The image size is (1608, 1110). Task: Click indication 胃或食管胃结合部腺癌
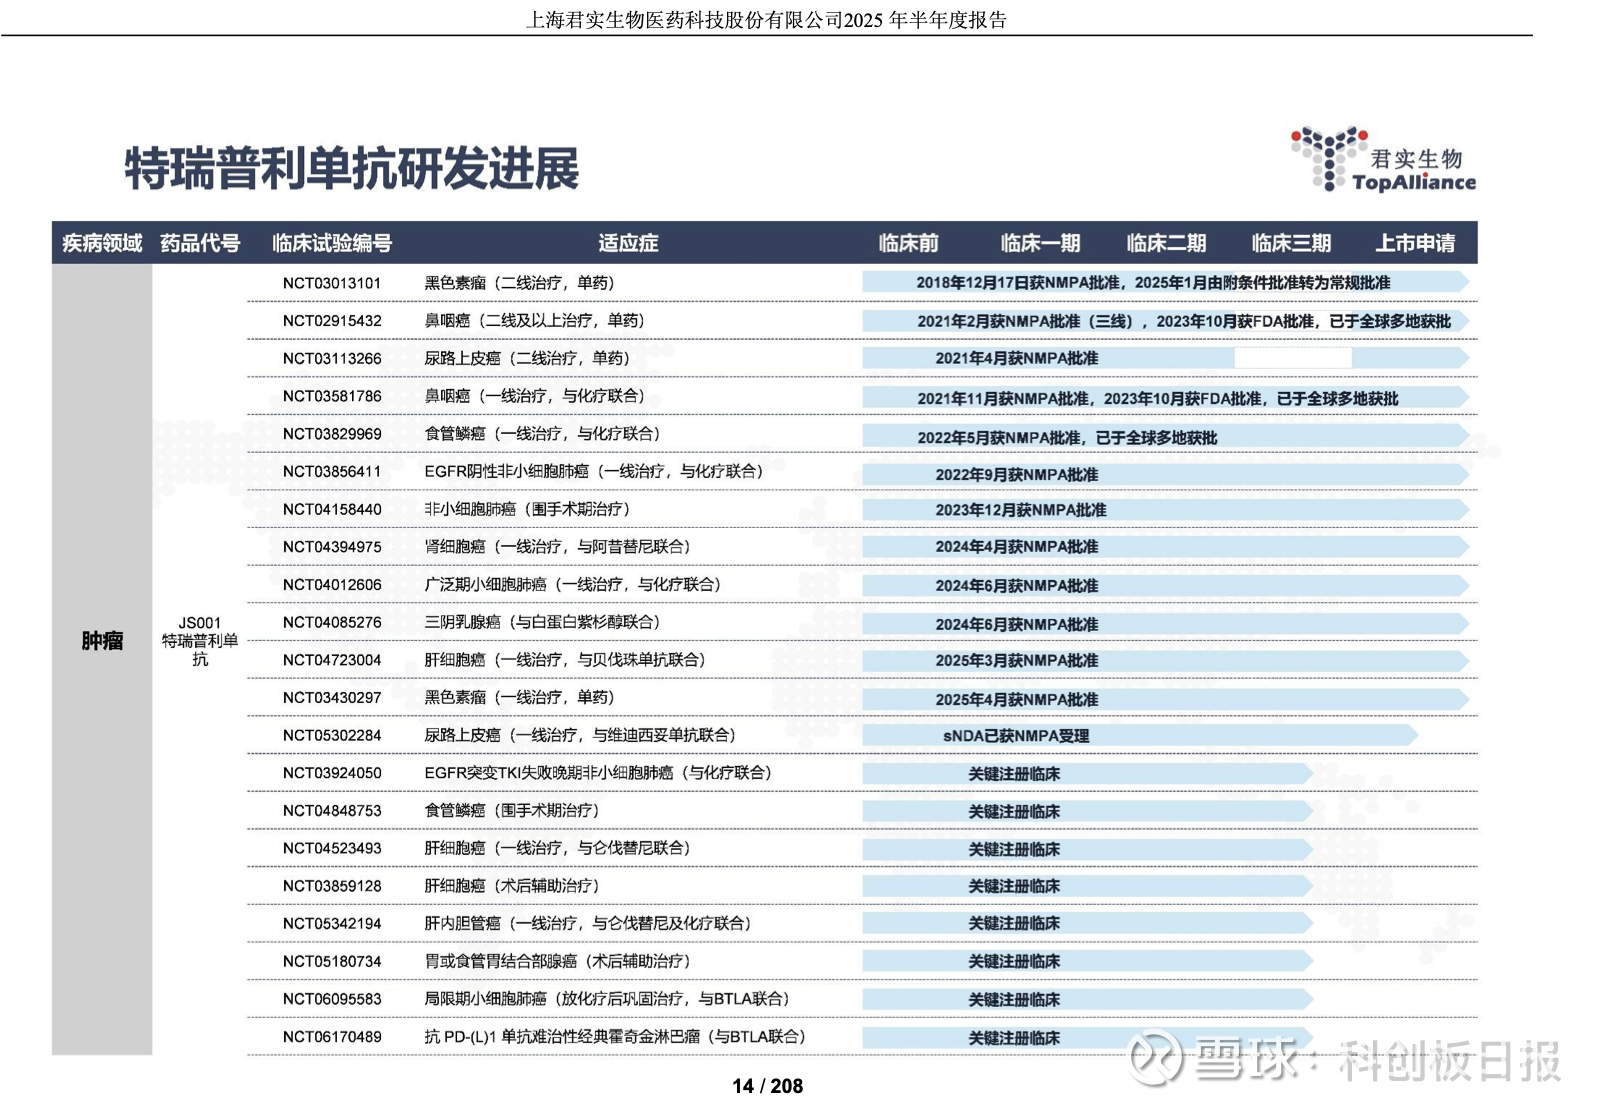click(558, 961)
